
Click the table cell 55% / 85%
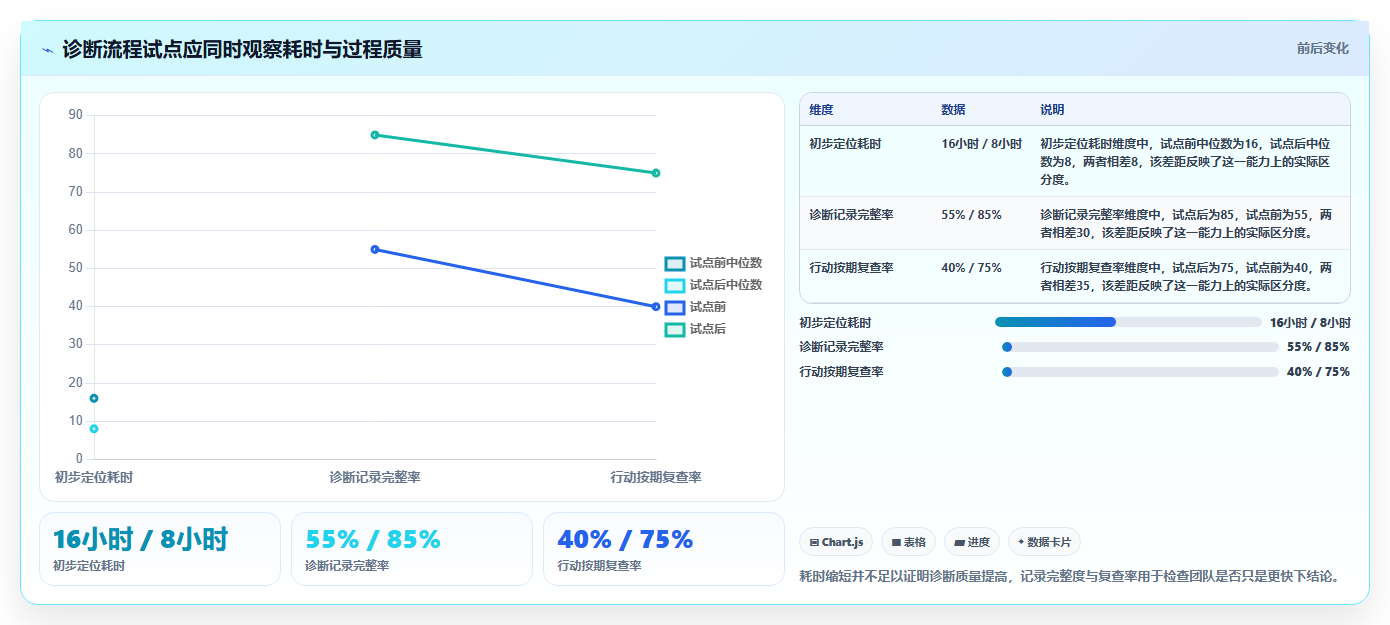point(971,215)
